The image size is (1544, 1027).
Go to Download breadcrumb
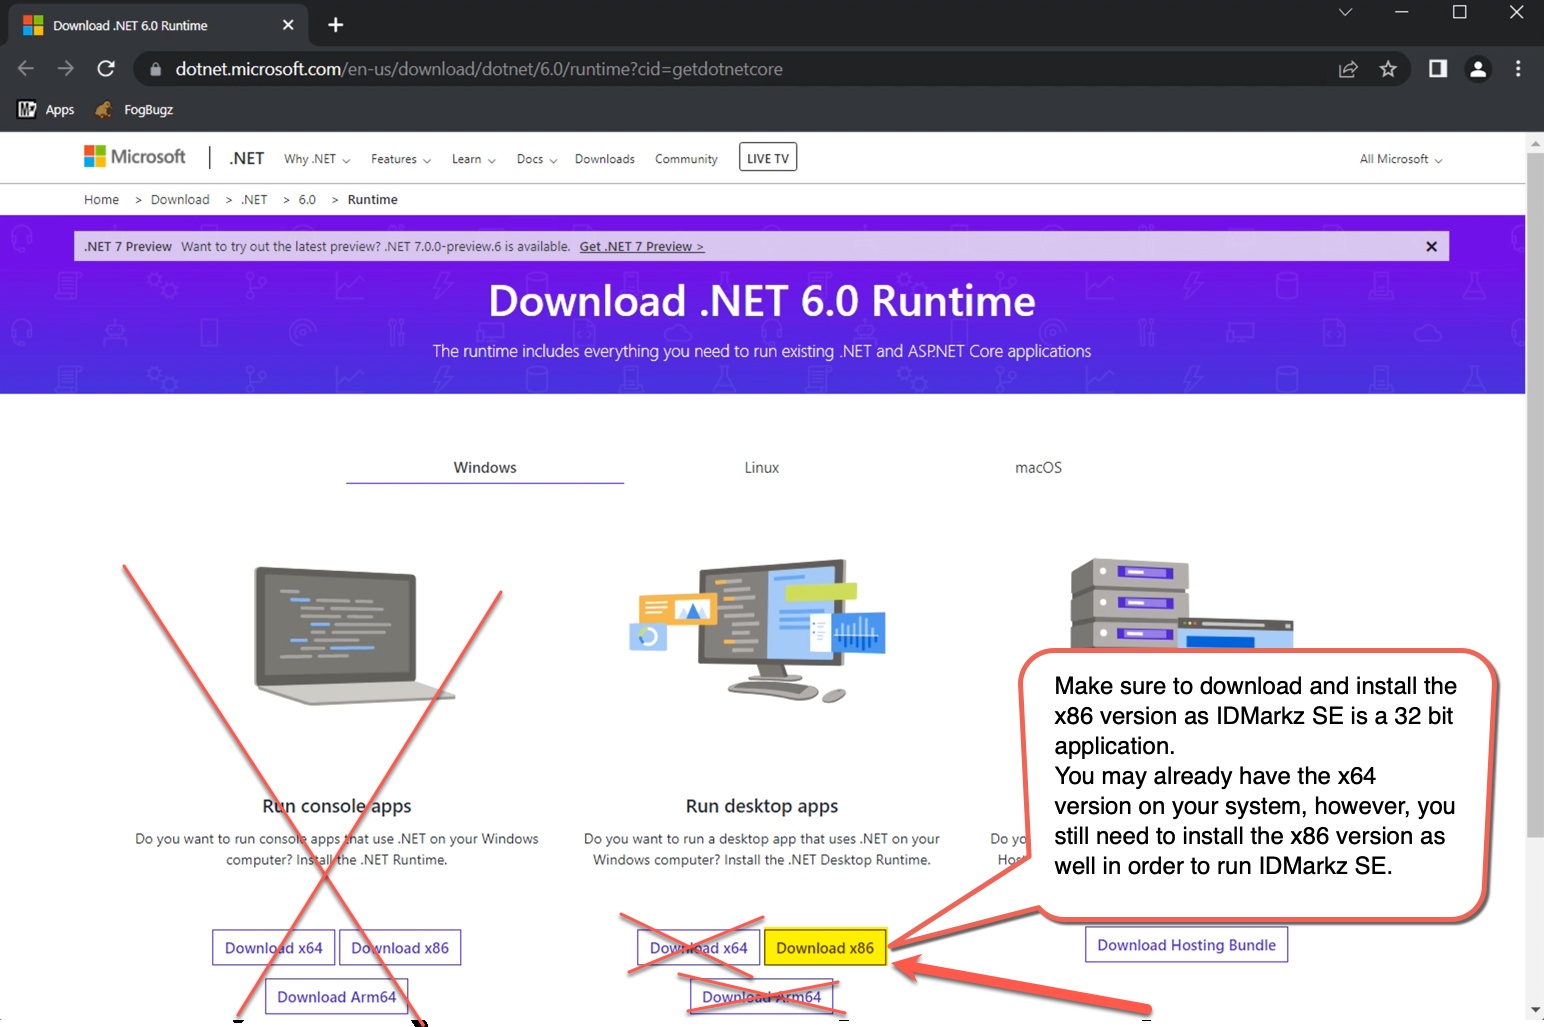coord(180,200)
